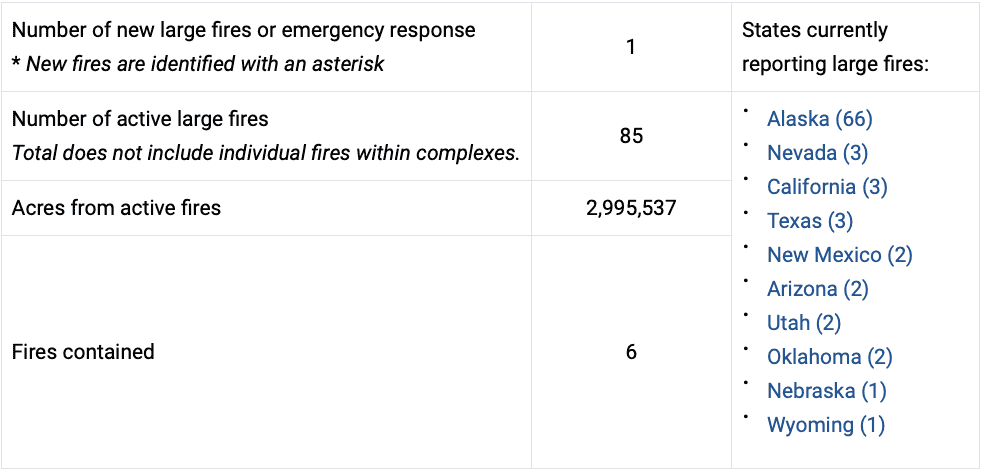Open the Nebraska (1) link

click(826, 391)
